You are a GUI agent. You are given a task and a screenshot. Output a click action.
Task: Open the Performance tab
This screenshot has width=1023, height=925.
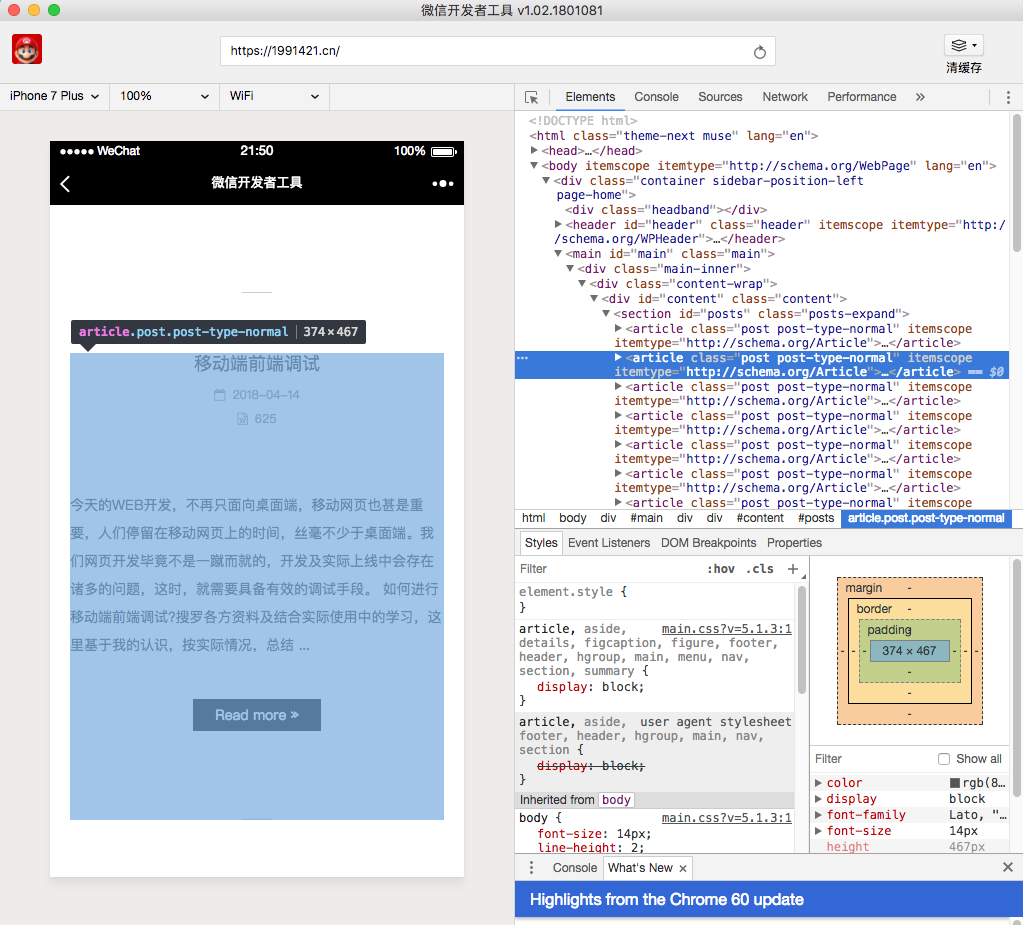862,97
